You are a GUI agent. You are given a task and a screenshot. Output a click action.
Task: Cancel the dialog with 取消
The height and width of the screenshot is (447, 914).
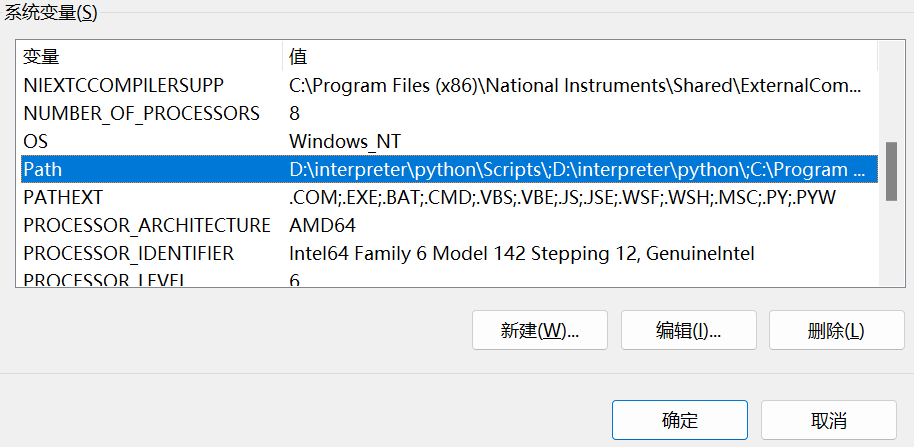[829, 419]
